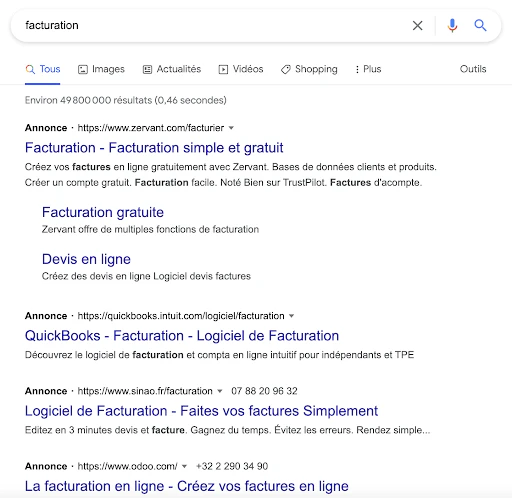Image resolution: width=512 pixels, height=498 pixels.
Task: Switch to the Tous results tab
Action: tap(43, 69)
